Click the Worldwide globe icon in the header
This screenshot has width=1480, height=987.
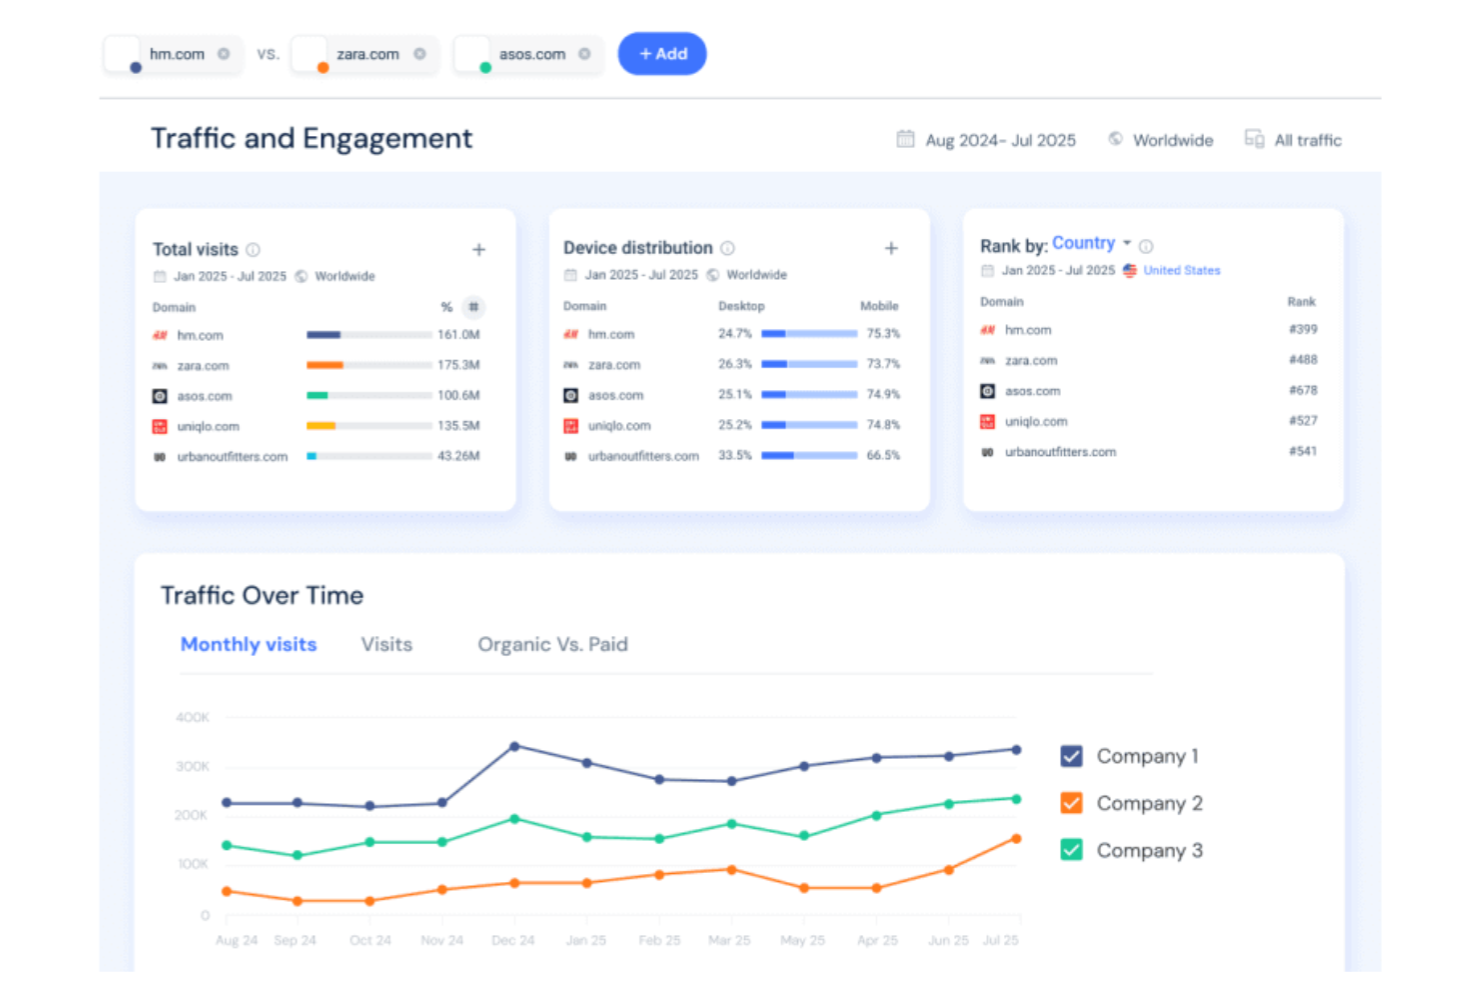tap(1114, 140)
